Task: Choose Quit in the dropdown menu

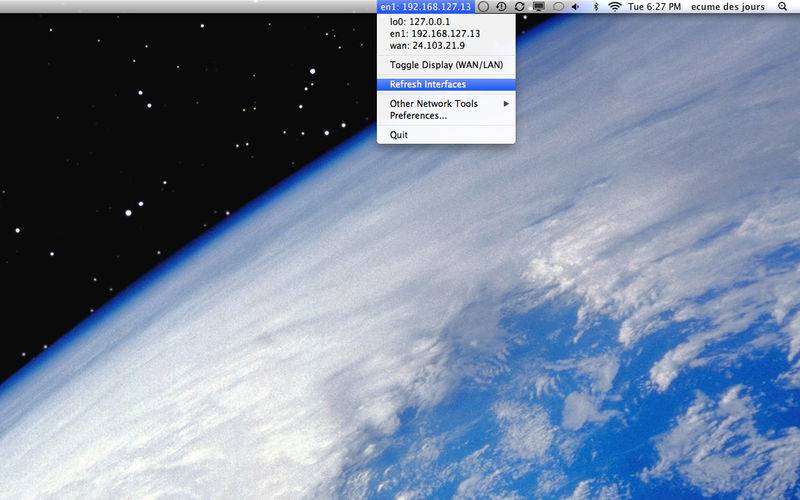Action: point(446,135)
